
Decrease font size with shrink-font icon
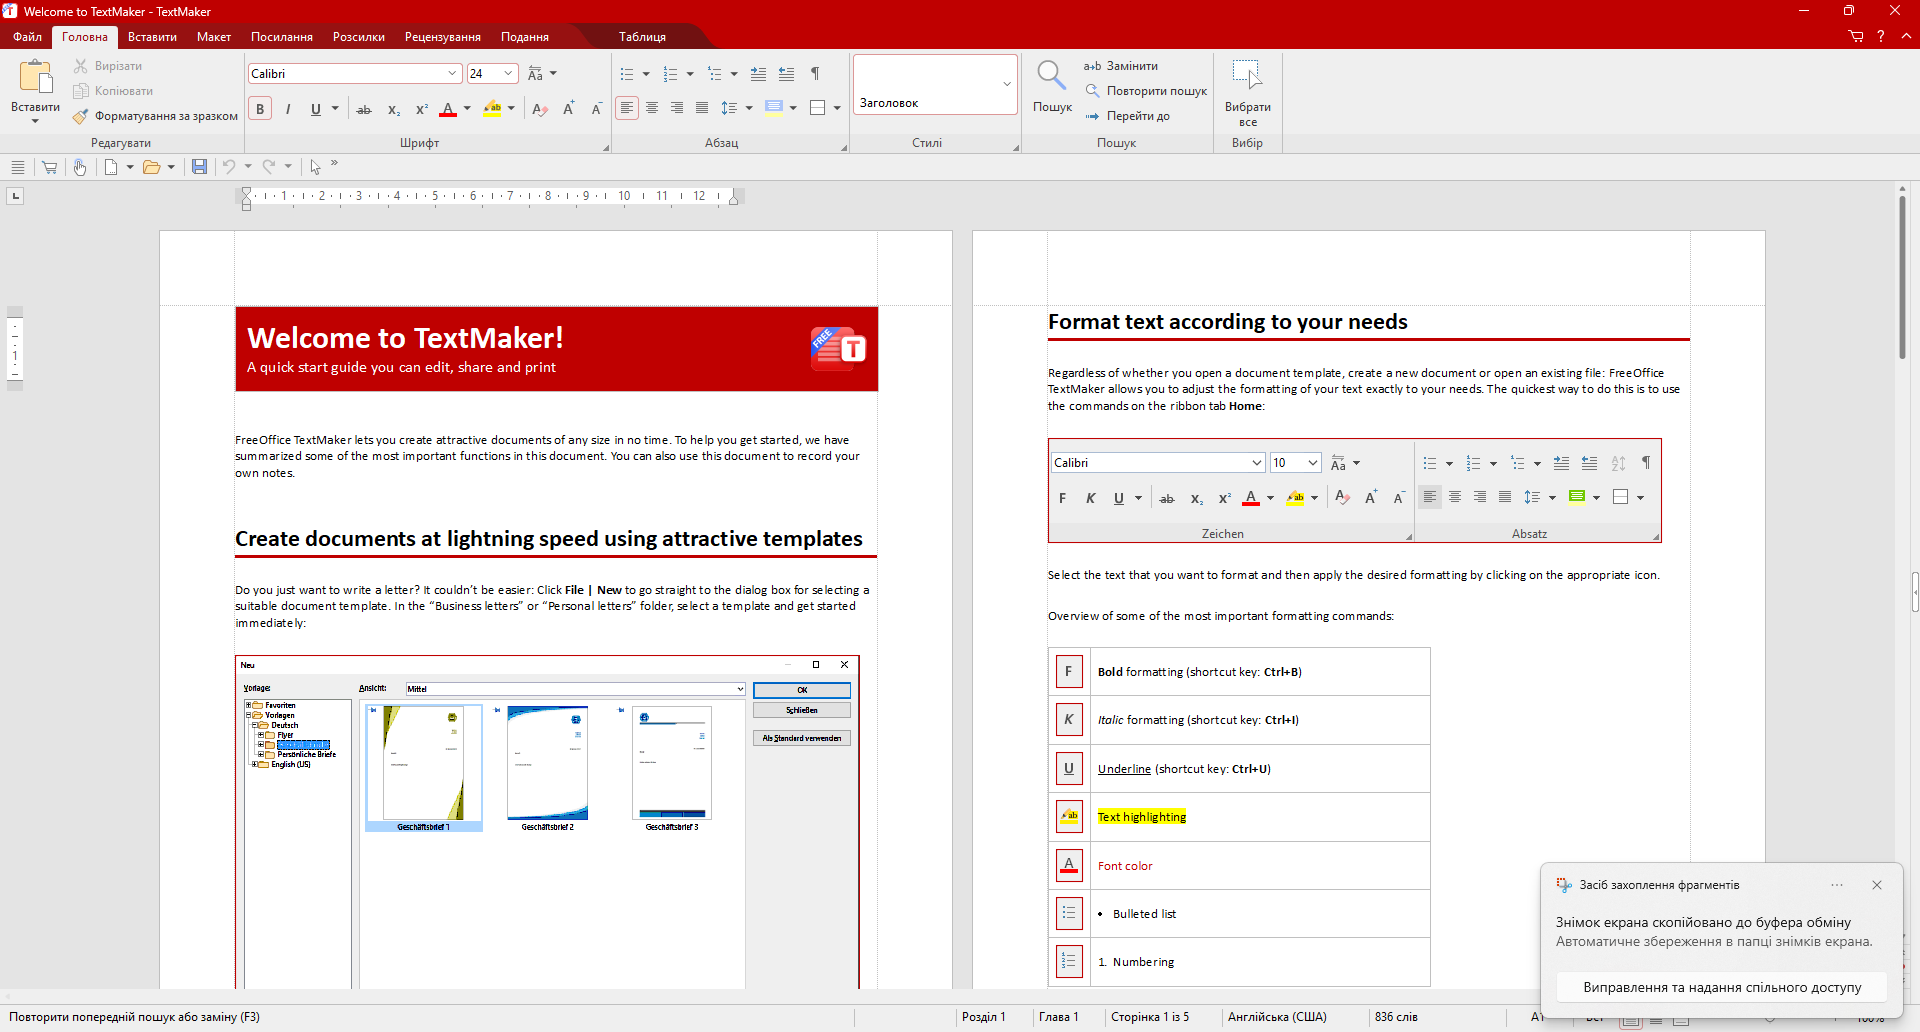(596, 109)
